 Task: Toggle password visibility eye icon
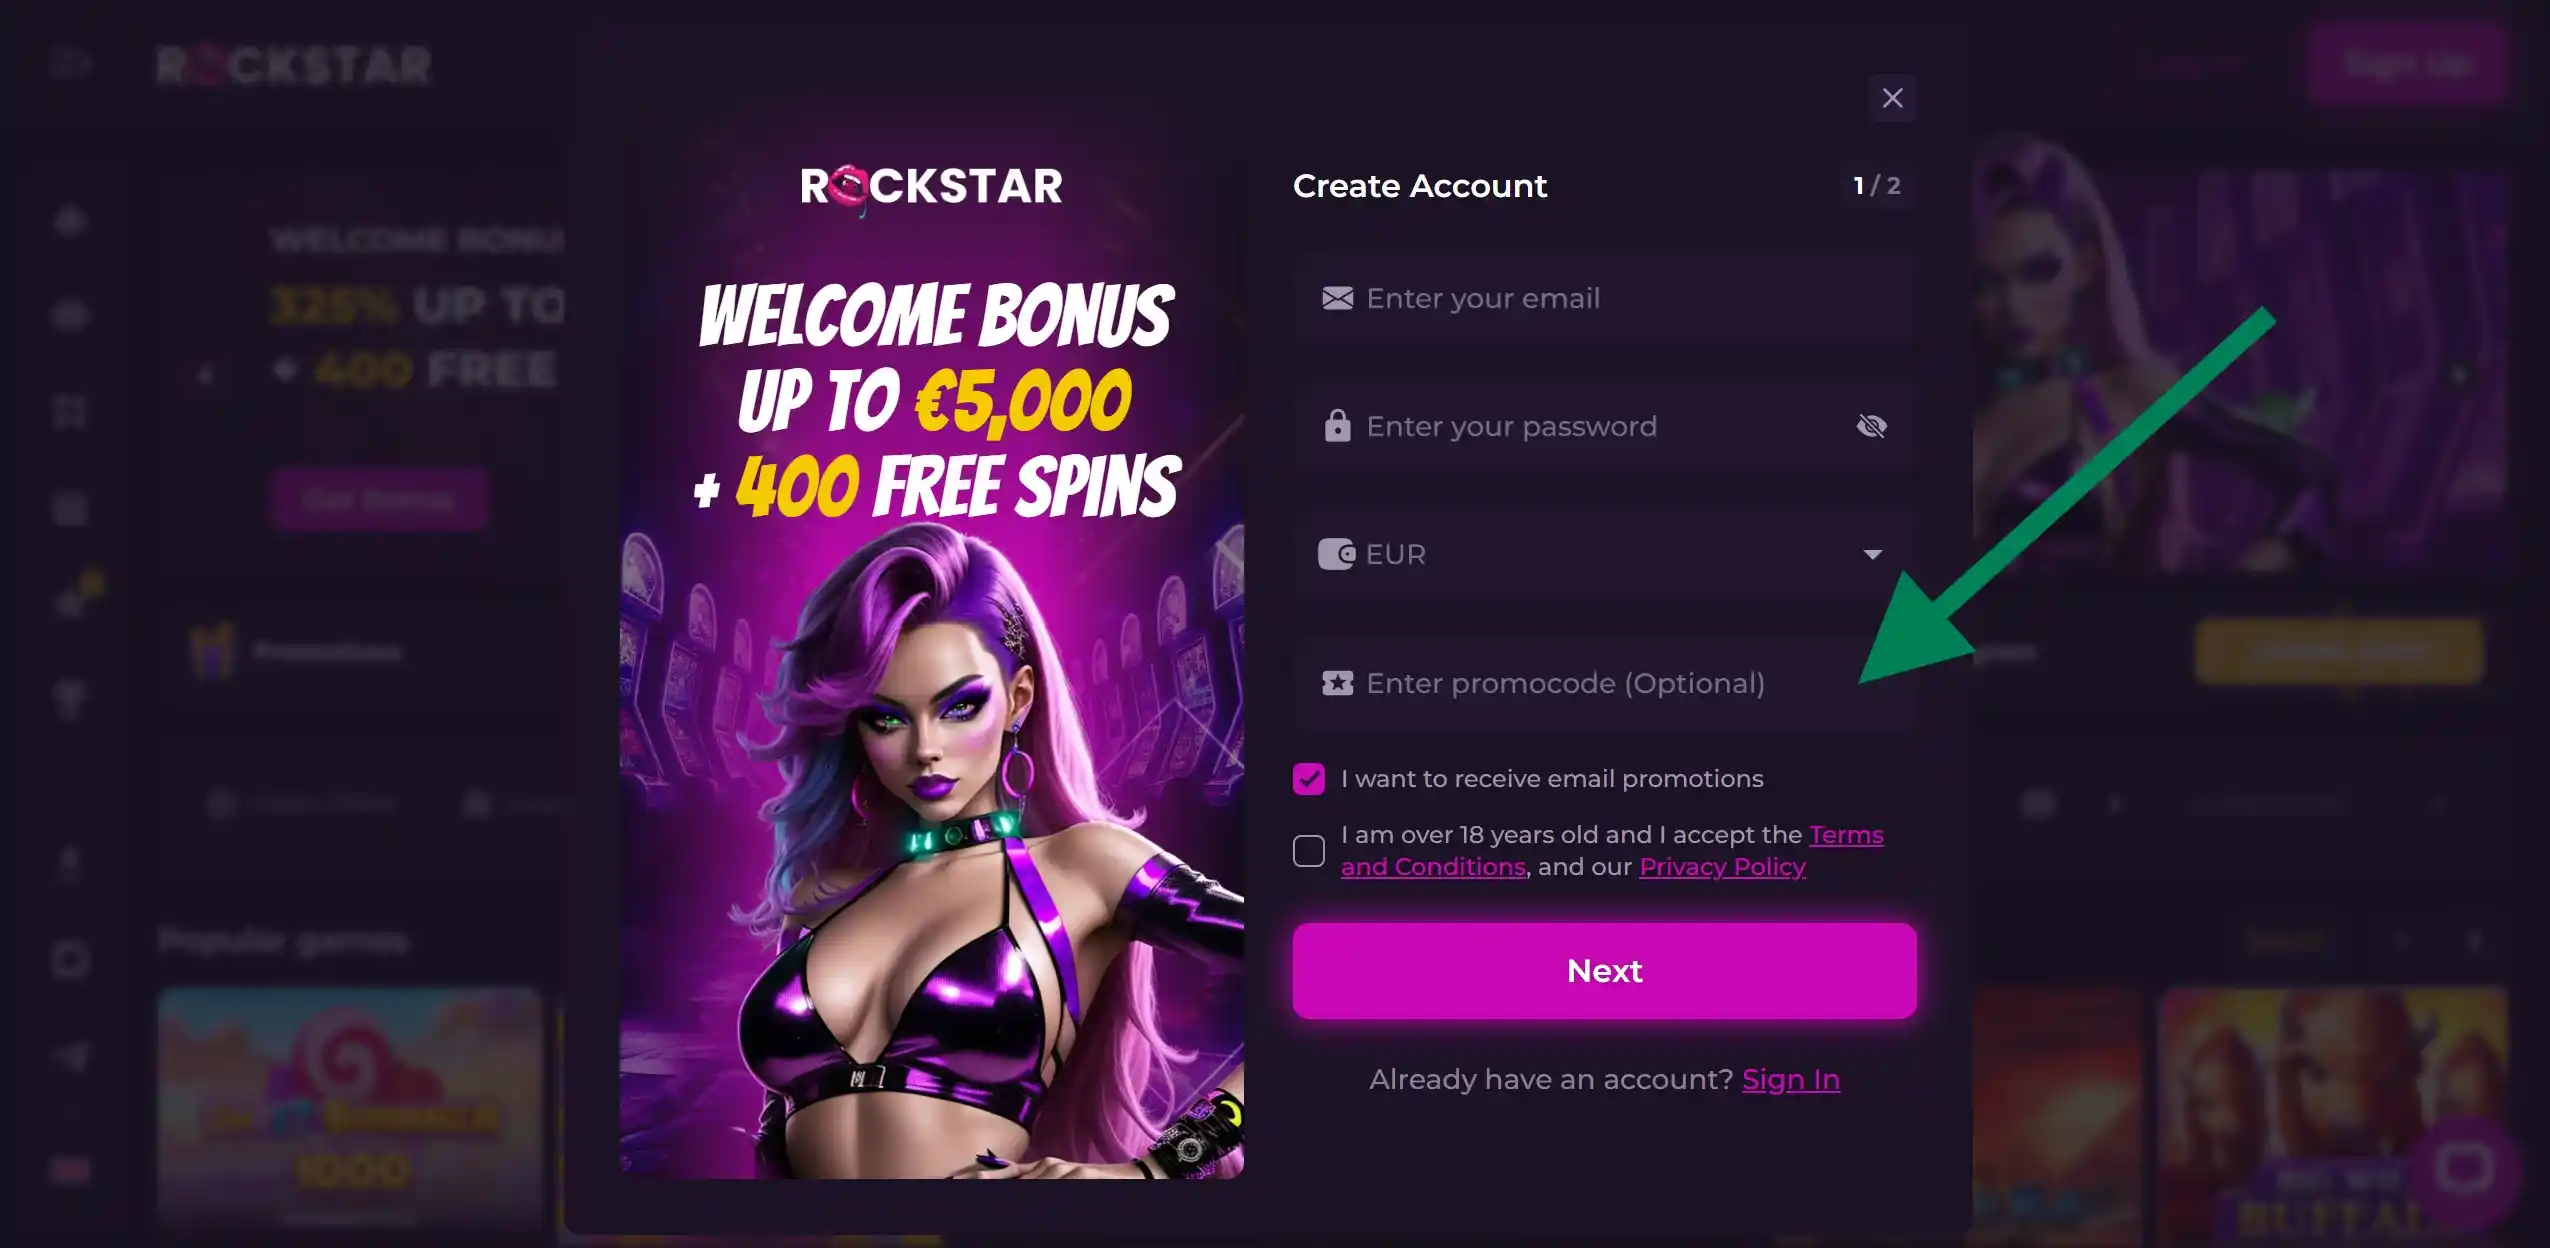(1871, 426)
